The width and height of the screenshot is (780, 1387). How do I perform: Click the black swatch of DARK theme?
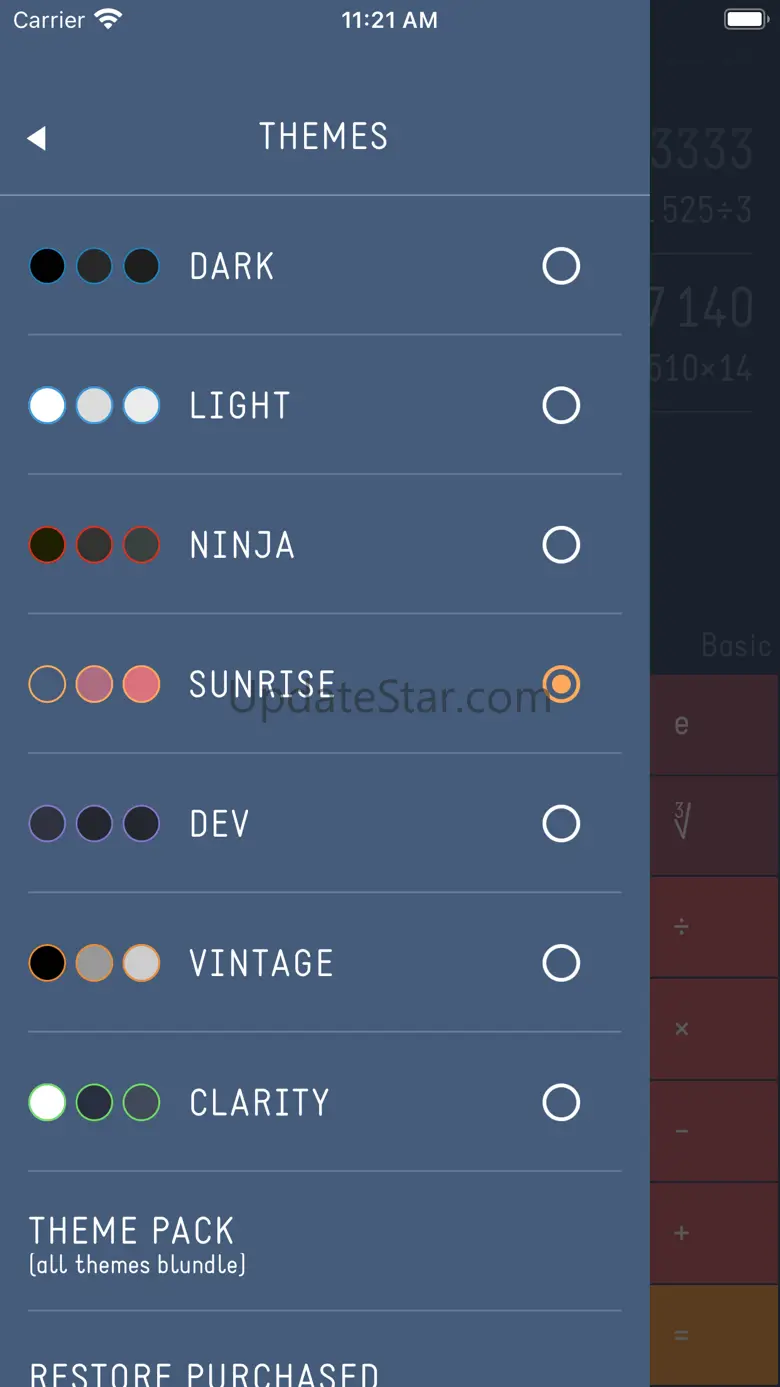[47, 266]
